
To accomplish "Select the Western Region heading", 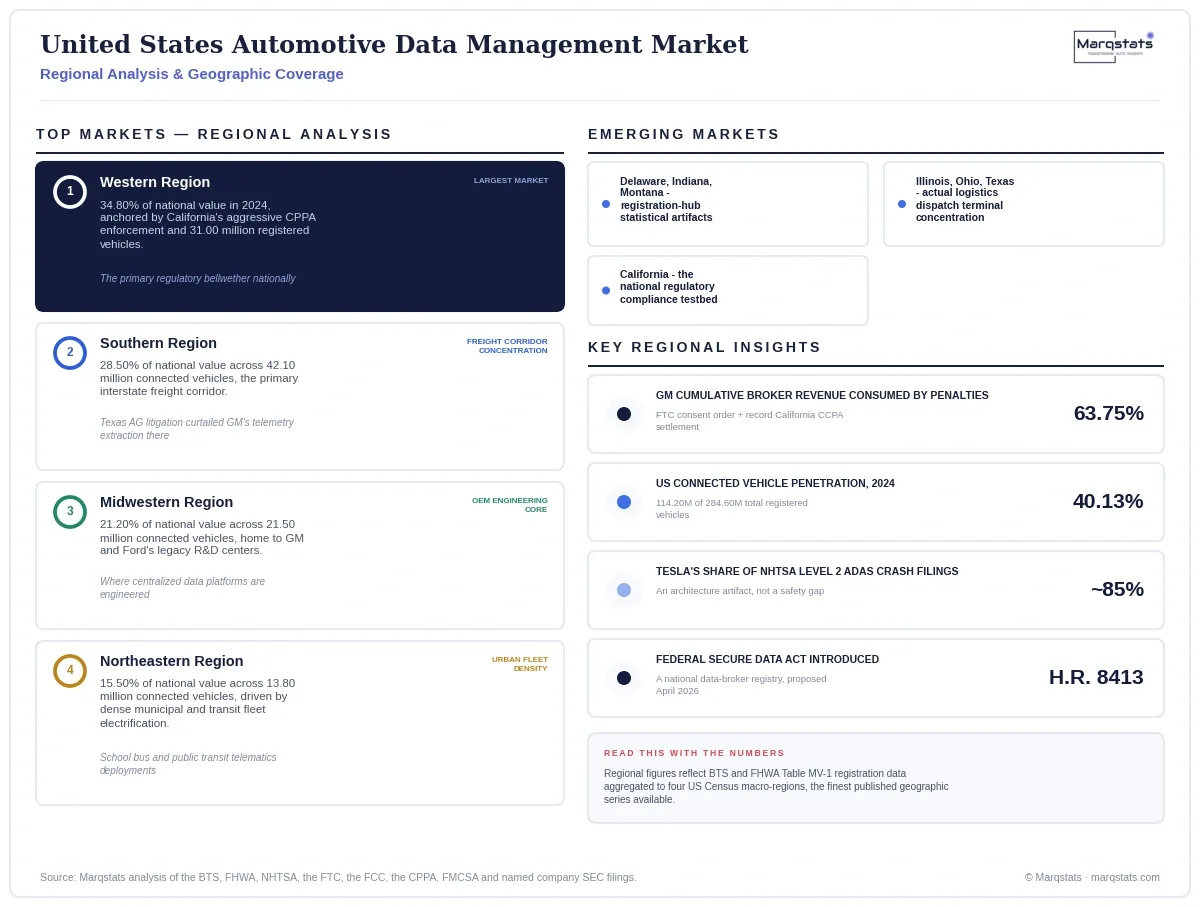I will 155,182.
